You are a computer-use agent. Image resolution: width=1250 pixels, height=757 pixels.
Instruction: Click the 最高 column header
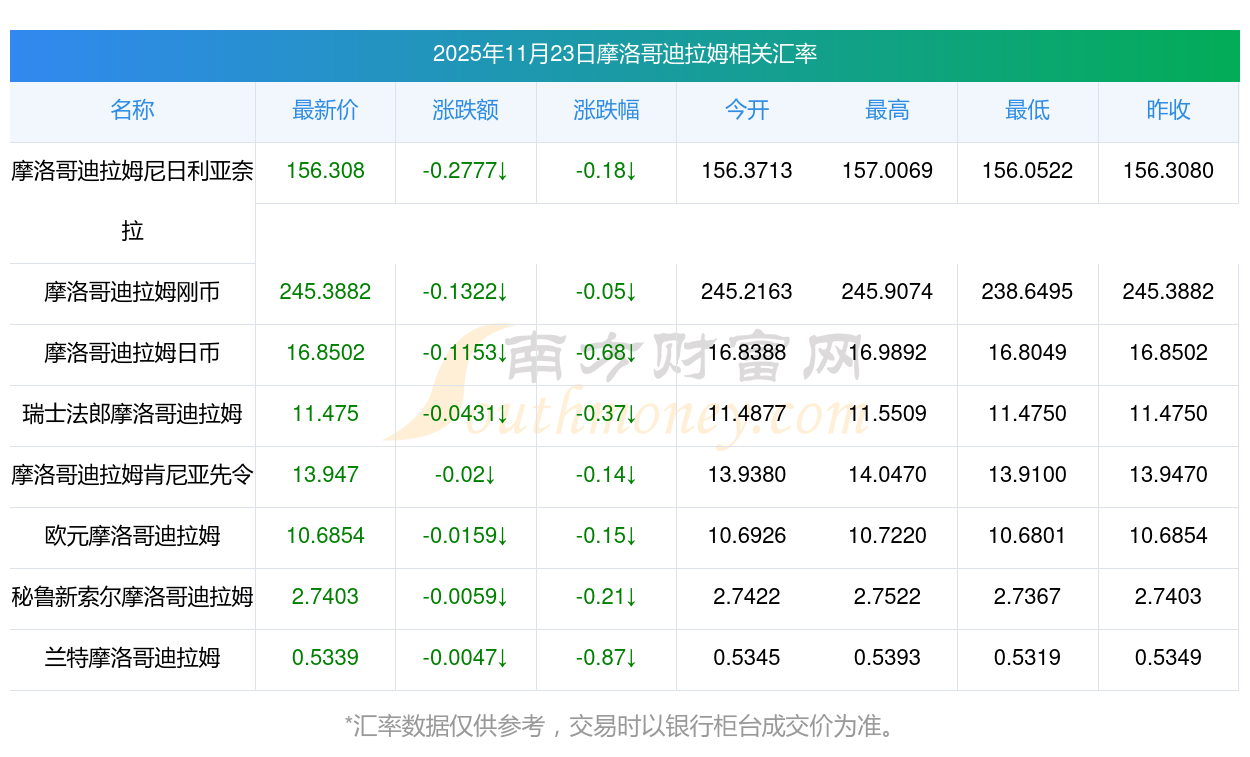click(x=887, y=110)
